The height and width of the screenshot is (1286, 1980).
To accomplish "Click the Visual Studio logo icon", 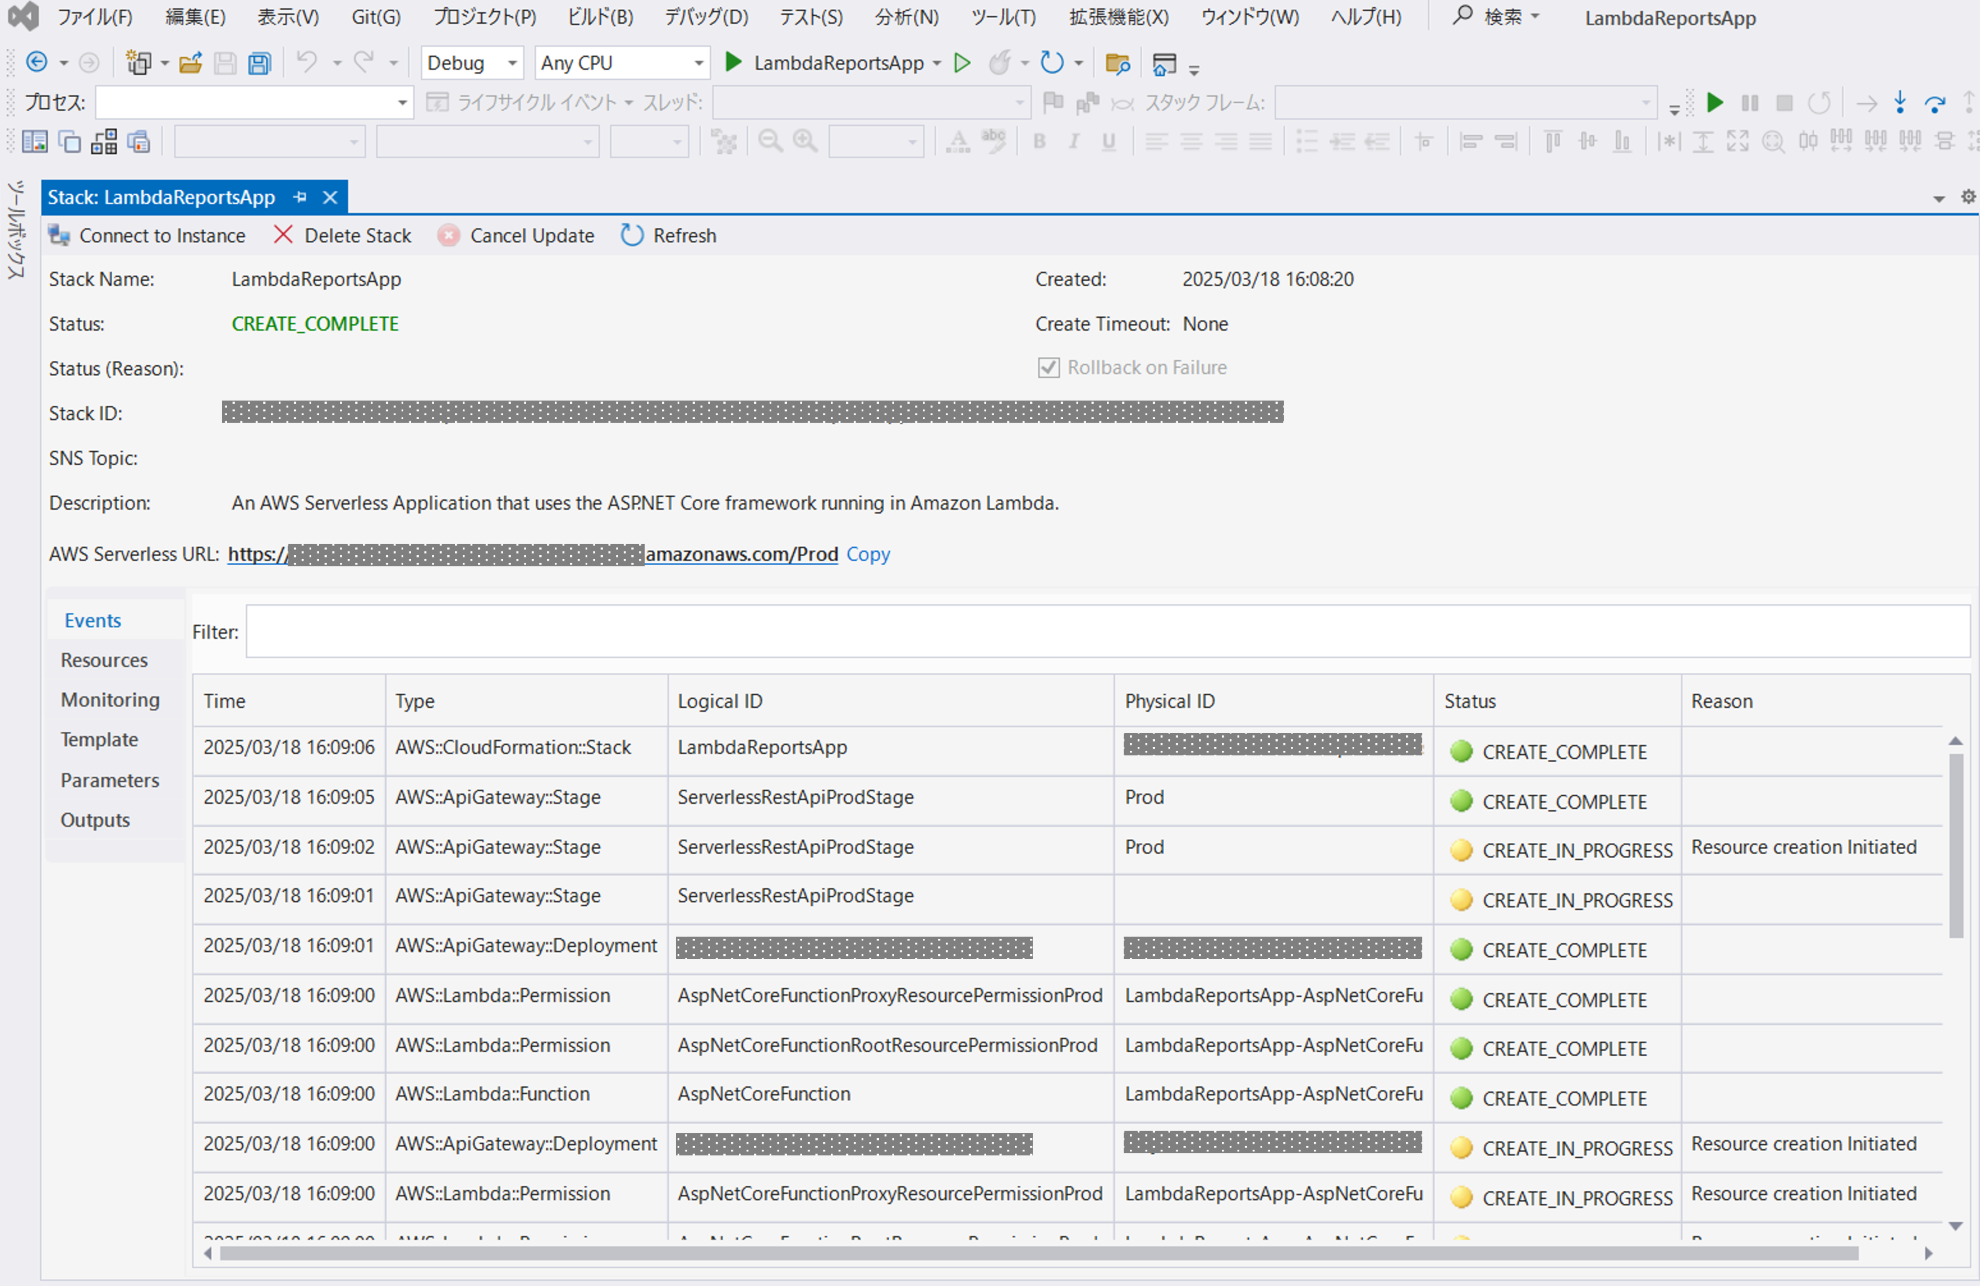I will point(22,17).
